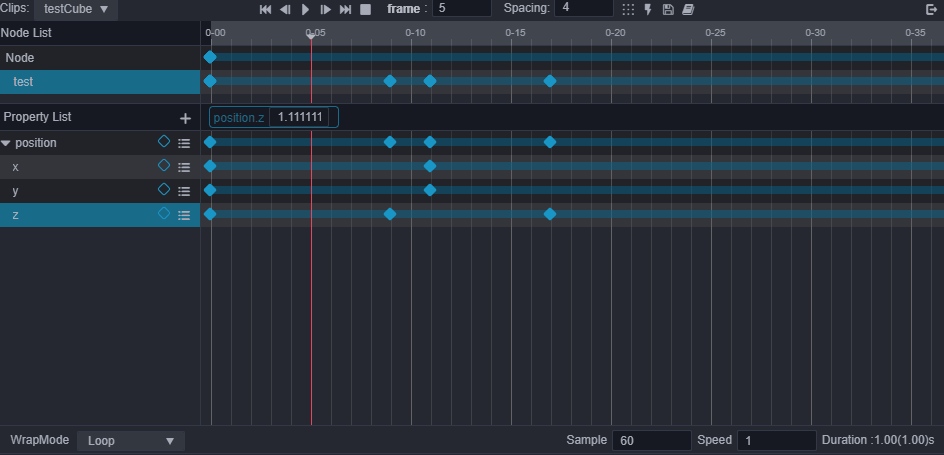Image resolution: width=944 pixels, height=455 pixels.
Task: Click the lightning bolt event icon
Action: pos(648,9)
